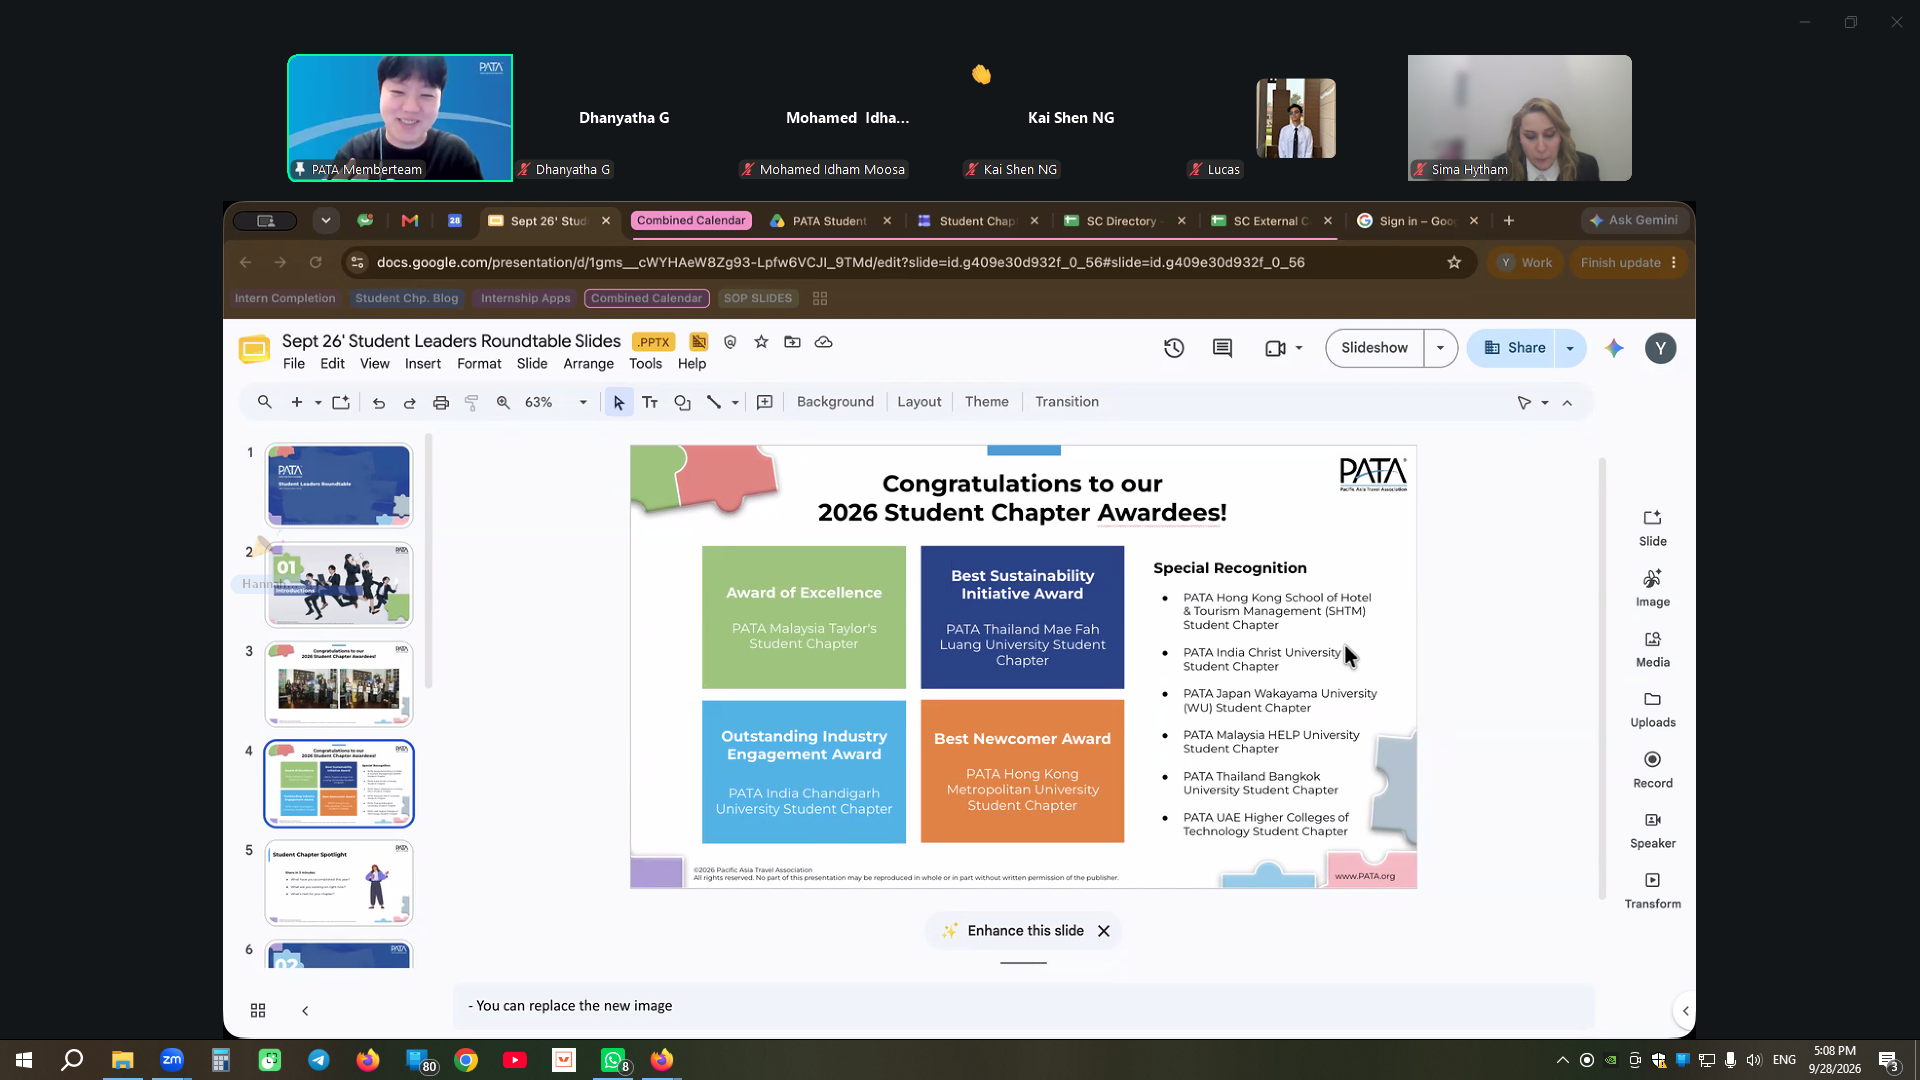Switch to SC Directory browser tab

tap(1120, 221)
